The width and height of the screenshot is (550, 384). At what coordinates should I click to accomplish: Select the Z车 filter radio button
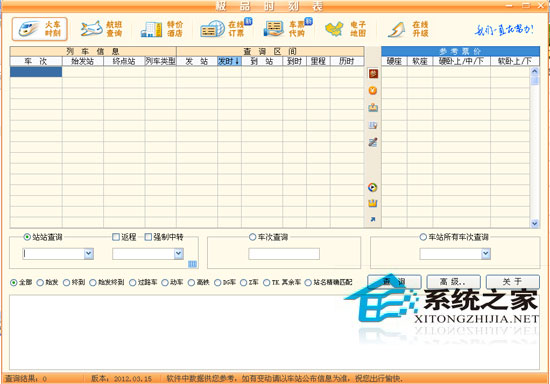click(x=243, y=282)
